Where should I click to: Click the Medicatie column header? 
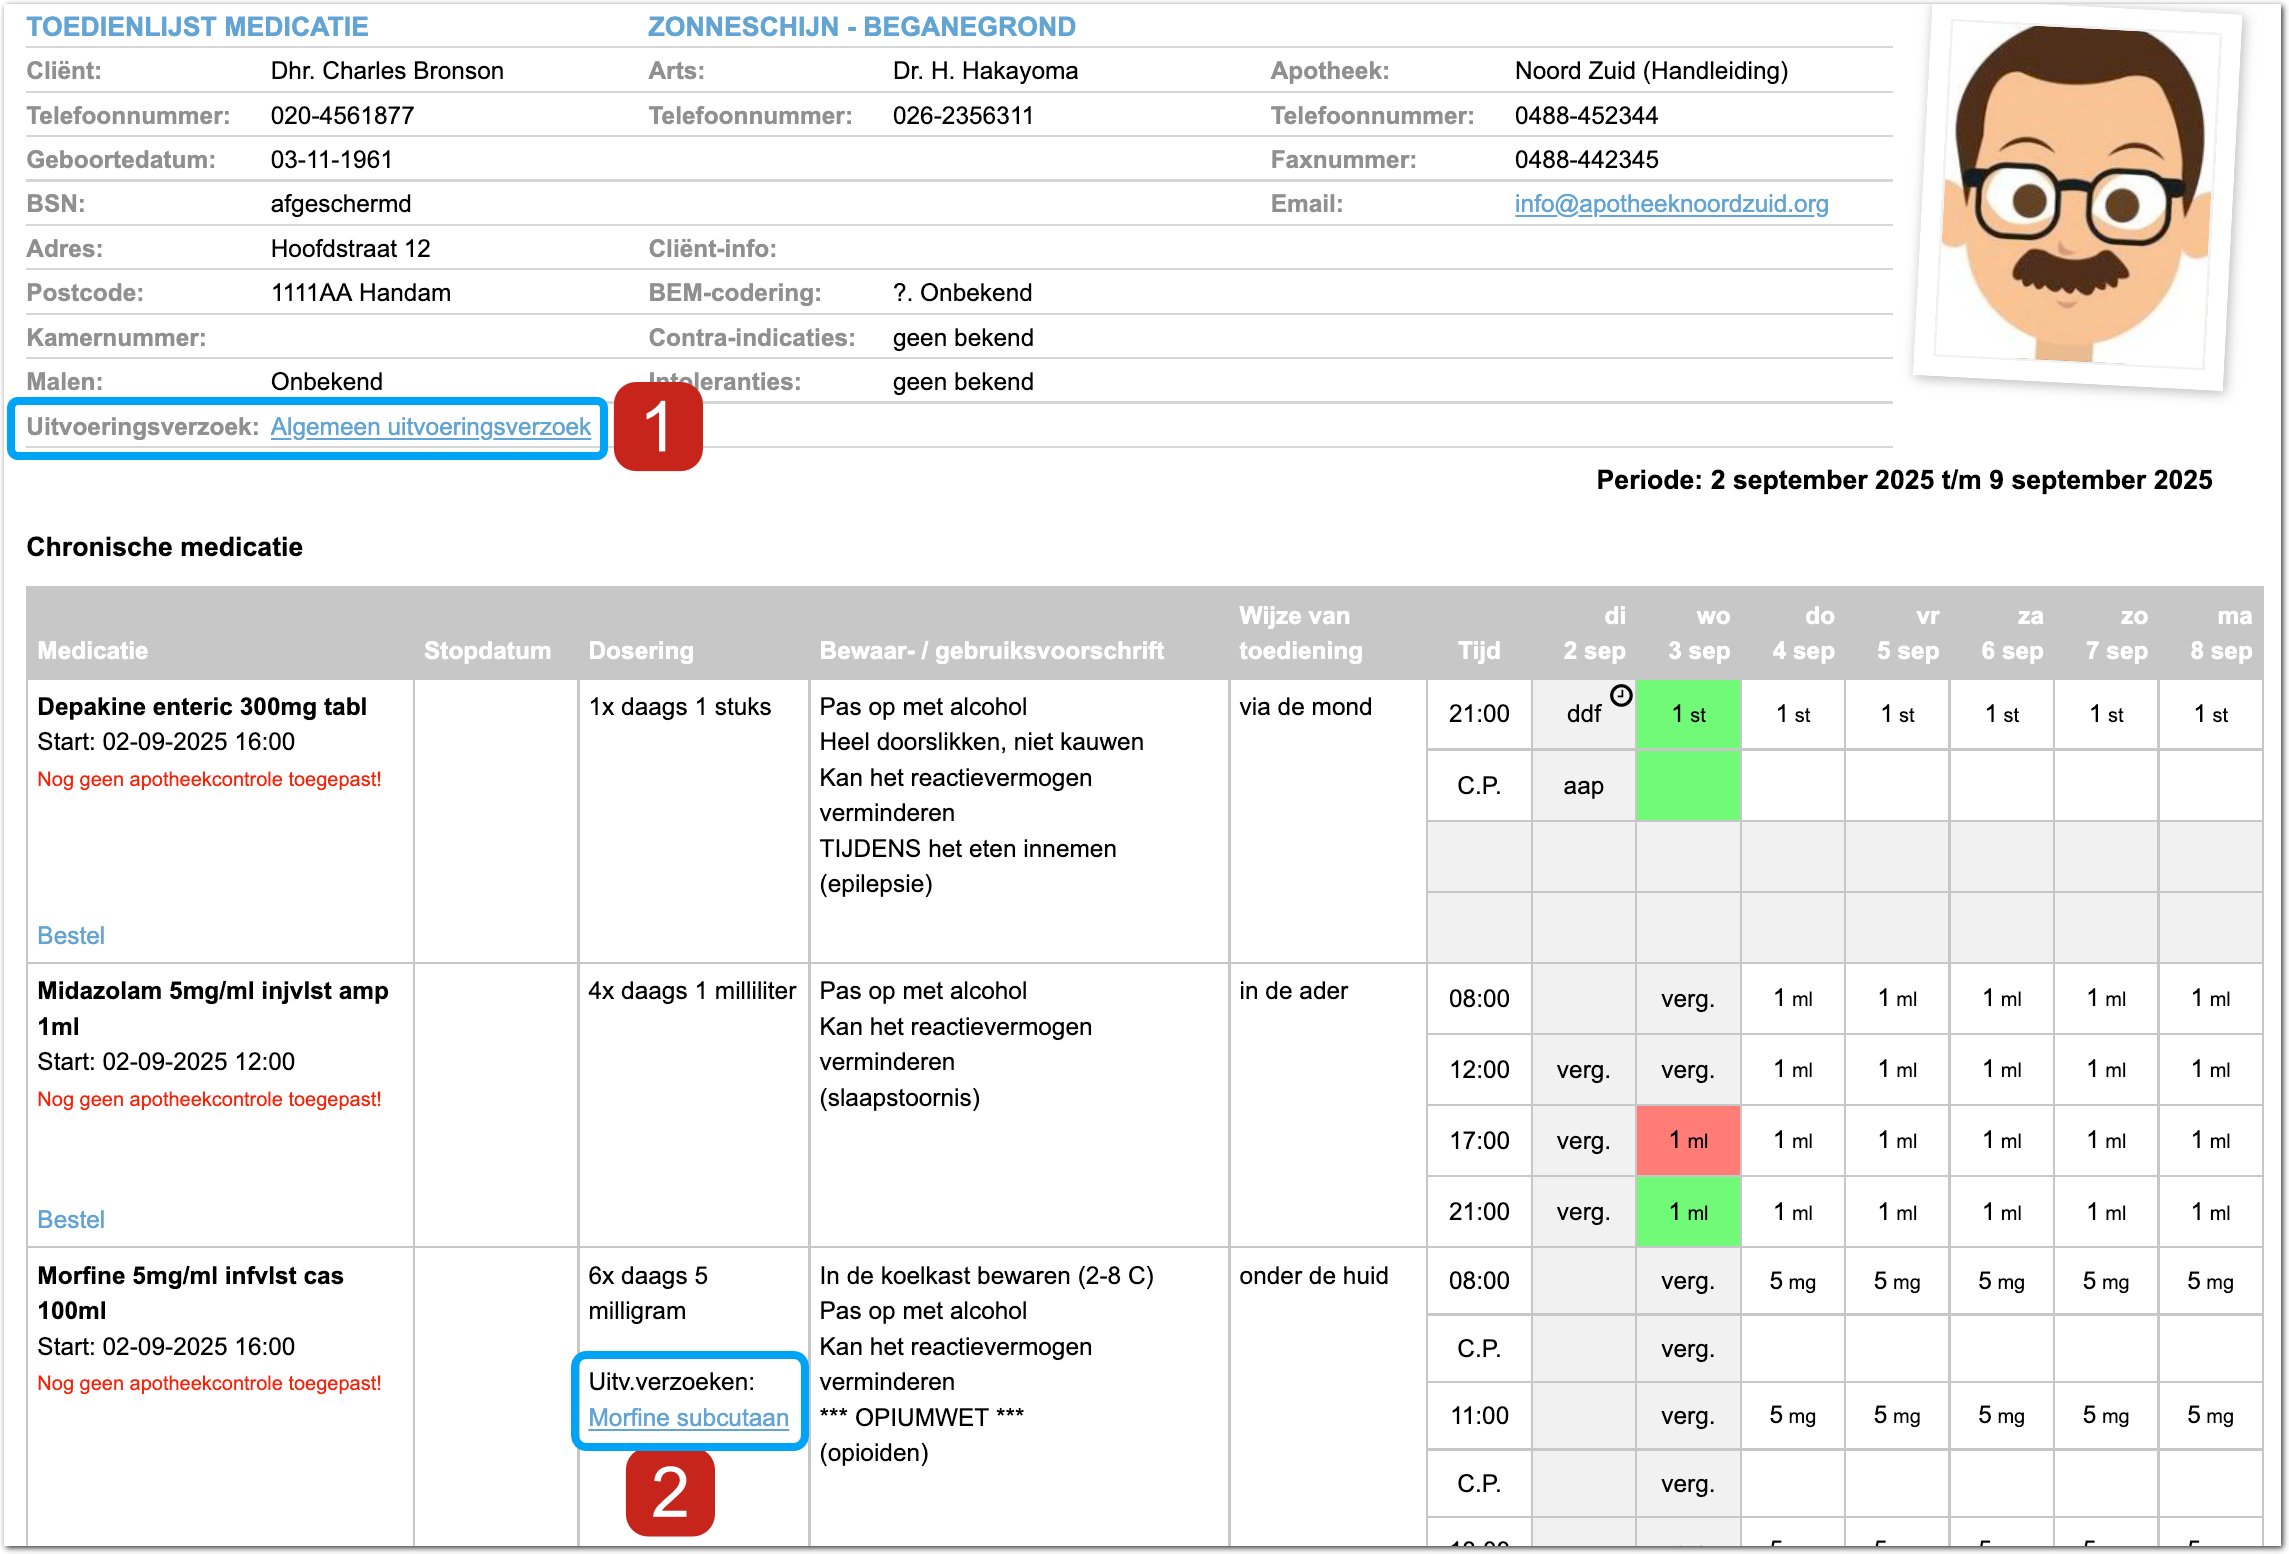(93, 651)
